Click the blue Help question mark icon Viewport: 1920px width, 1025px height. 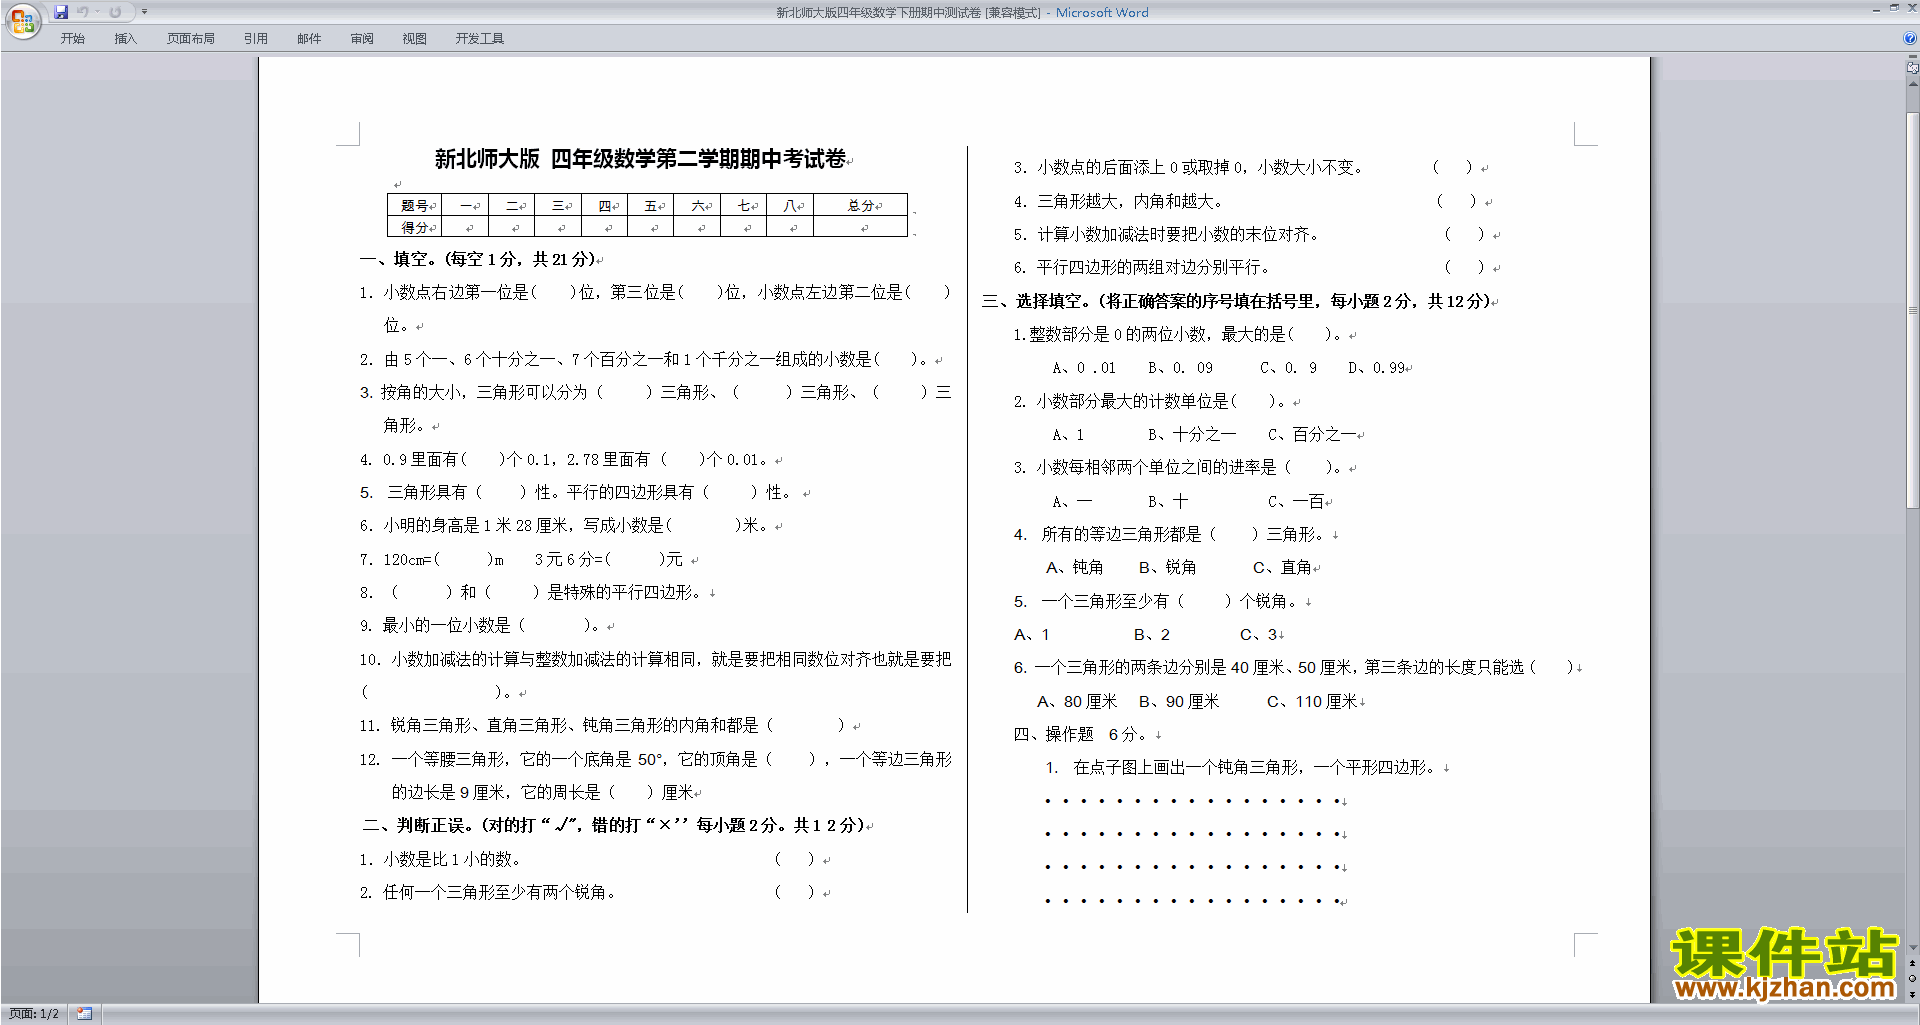click(1910, 39)
